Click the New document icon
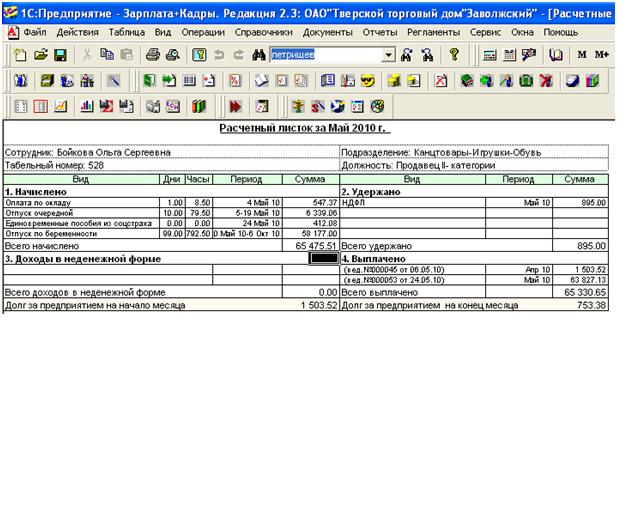The height and width of the screenshot is (512, 640). 20,54
